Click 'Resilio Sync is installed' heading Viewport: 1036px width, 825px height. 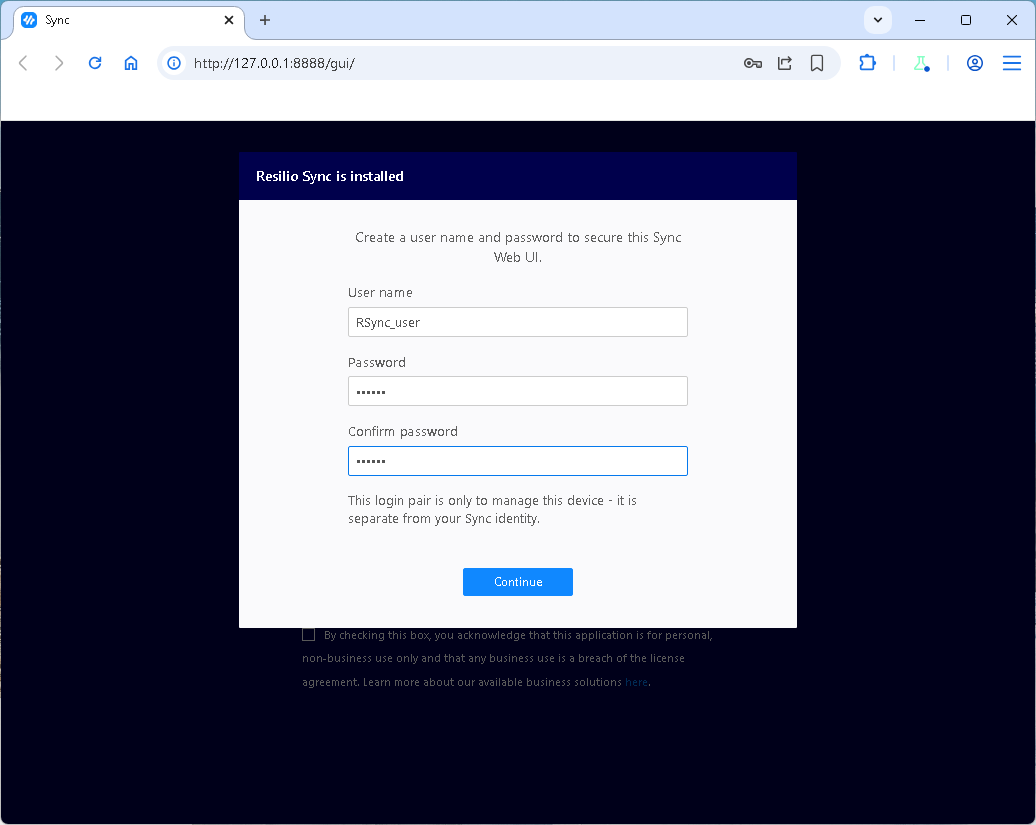tap(330, 176)
